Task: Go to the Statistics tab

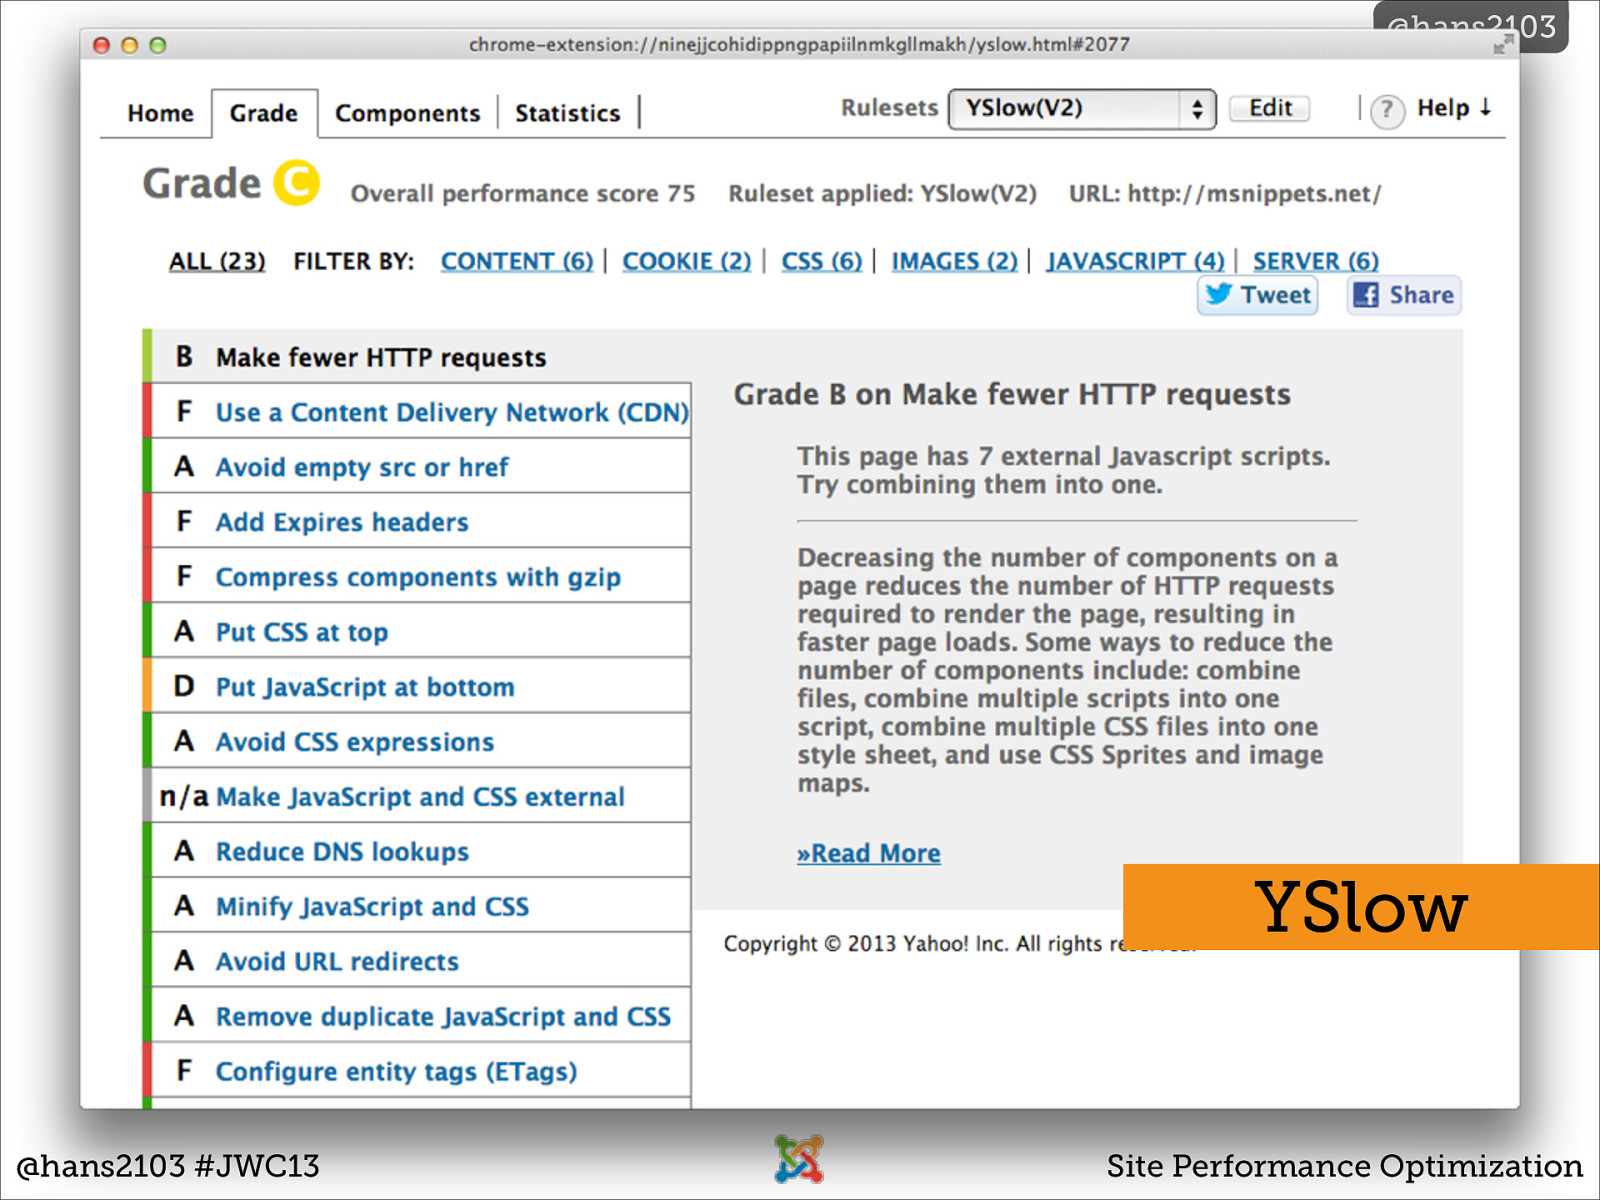Action: [567, 113]
